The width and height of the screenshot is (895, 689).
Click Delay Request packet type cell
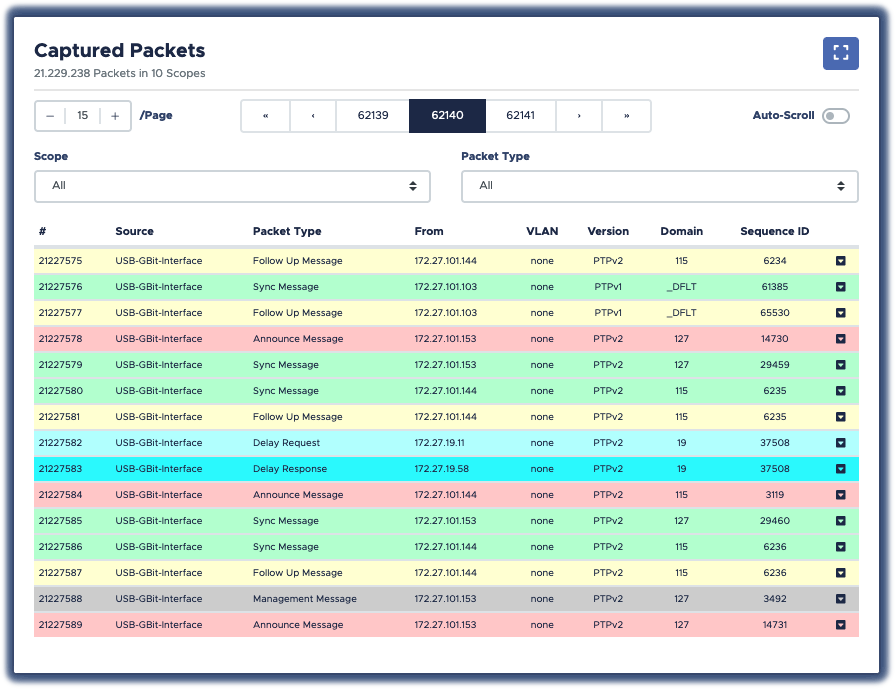point(287,443)
